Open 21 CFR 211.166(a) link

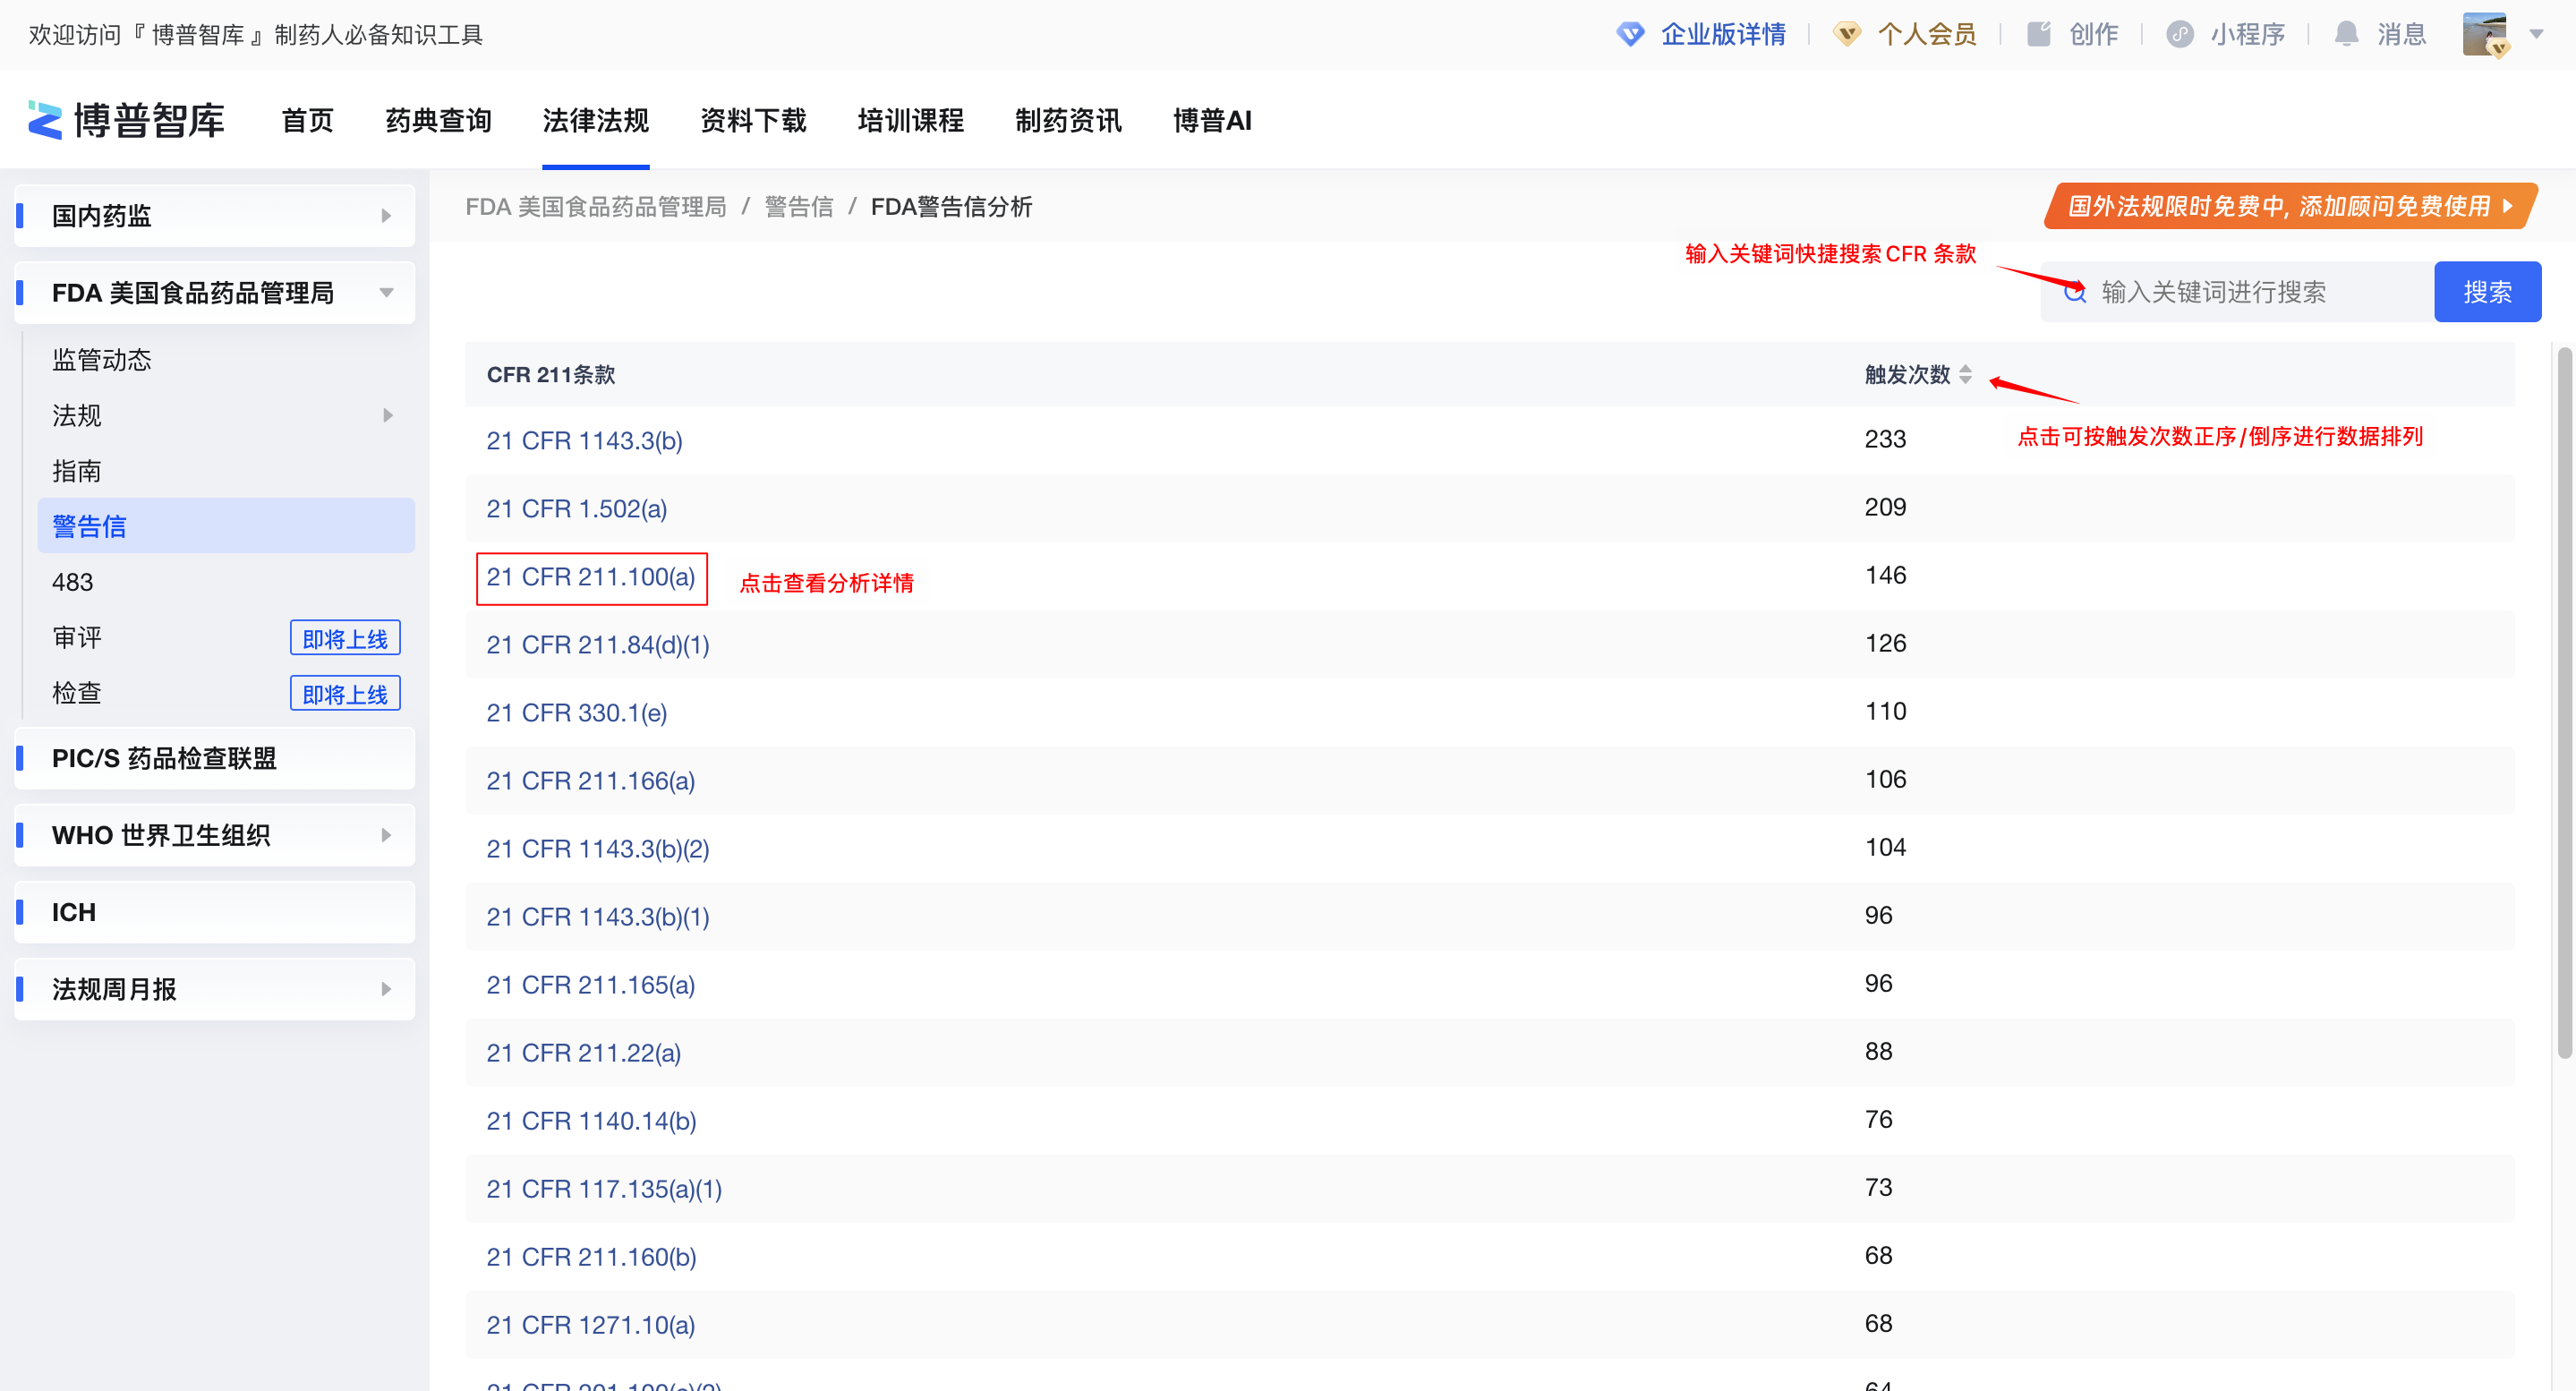[x=590, y=780]
